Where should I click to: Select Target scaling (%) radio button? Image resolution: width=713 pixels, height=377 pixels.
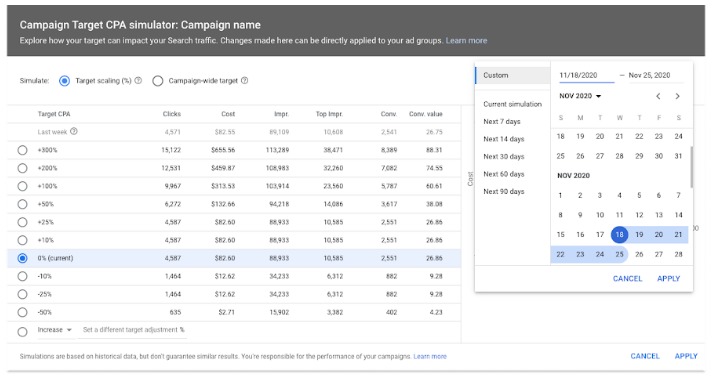[65, 81]
